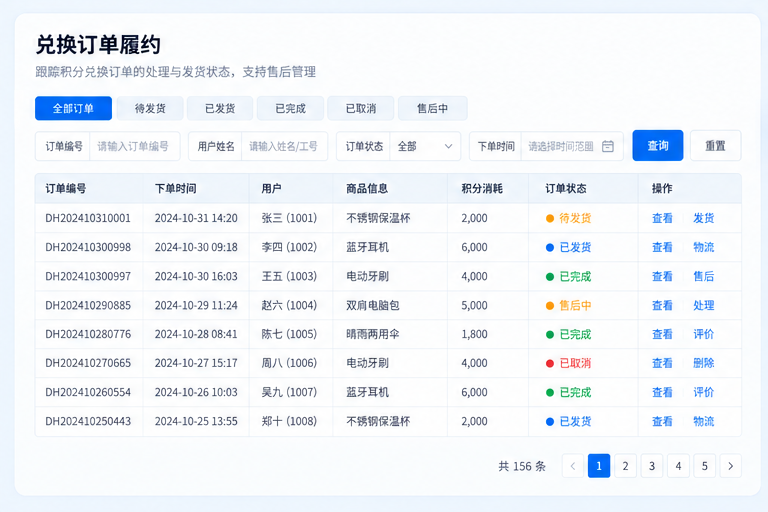Click 查看 for order DH202410250443
This screenshot has height=512, width=768.
pyautogui.click(x=662, y=421)
